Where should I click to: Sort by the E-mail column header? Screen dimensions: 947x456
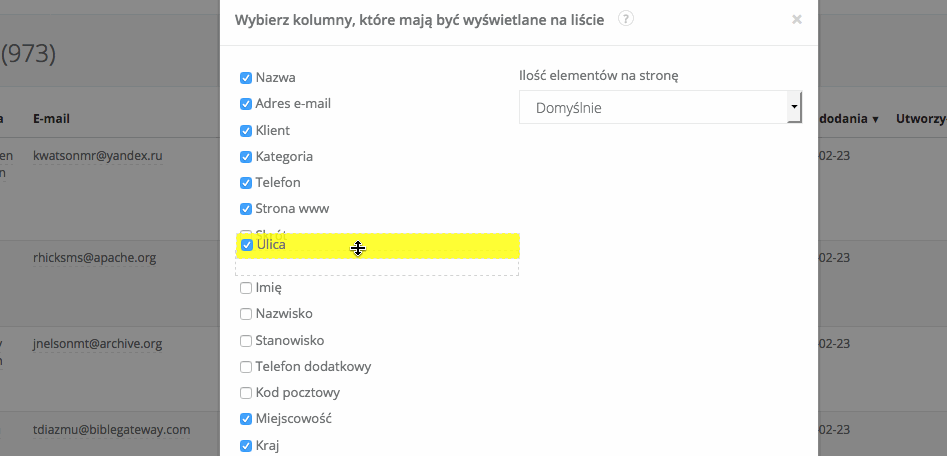(51, 119)
